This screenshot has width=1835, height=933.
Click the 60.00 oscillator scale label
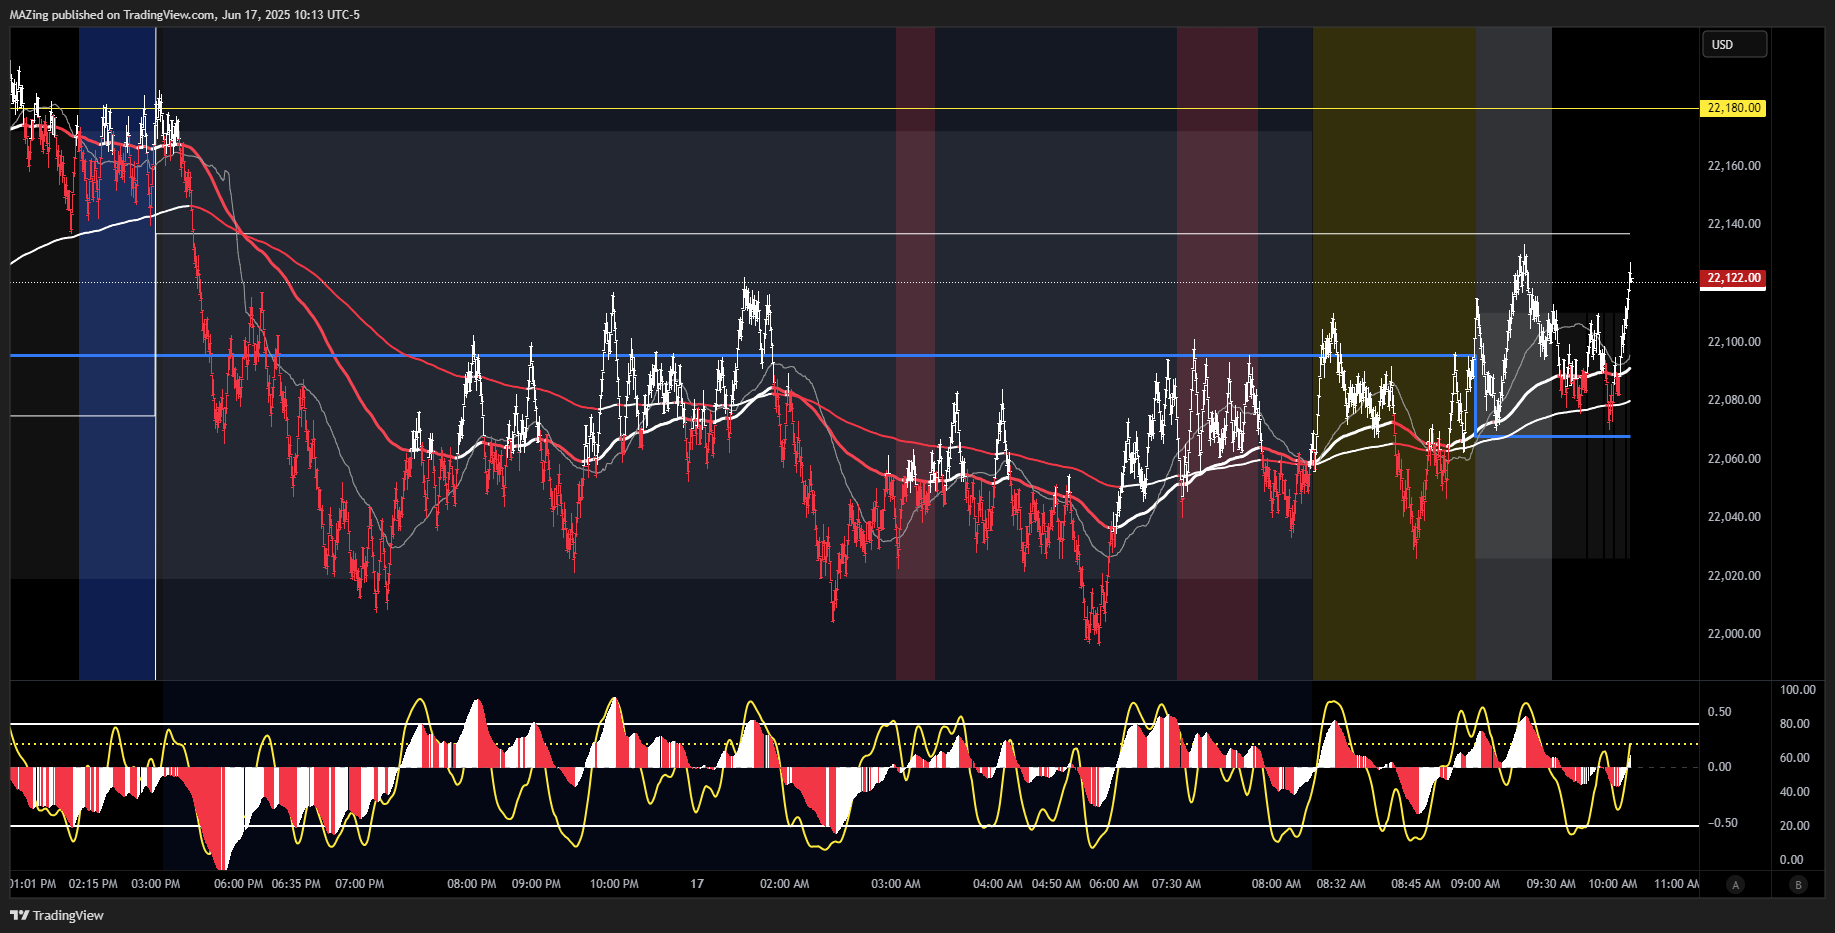pyautogui.click(x=1794, y=758)
